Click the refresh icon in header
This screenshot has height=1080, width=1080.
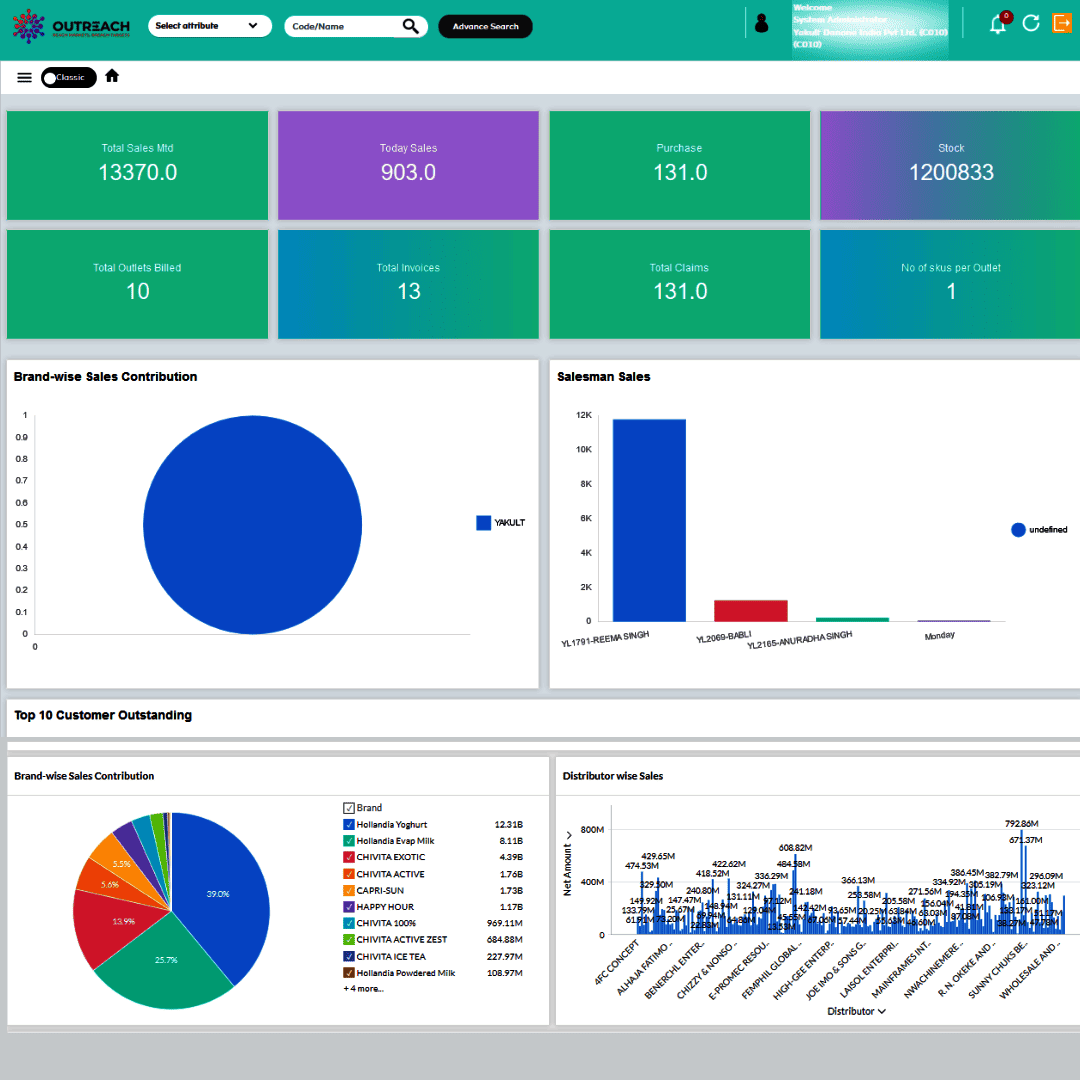tap(1031, 23)
